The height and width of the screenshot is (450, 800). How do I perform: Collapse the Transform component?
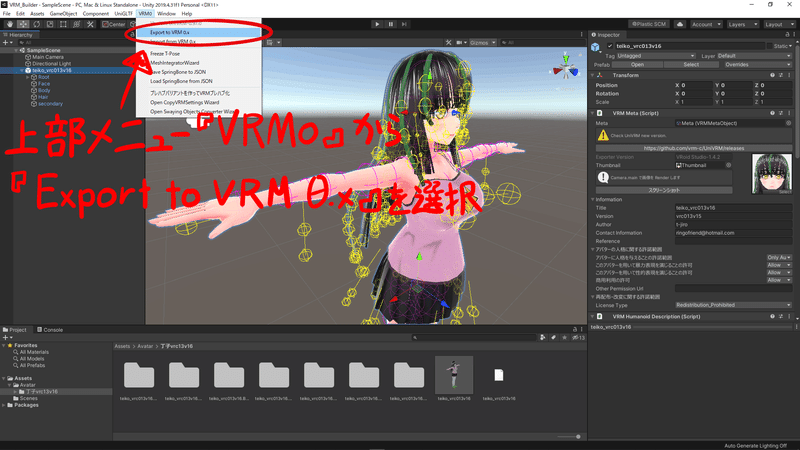[x=593, y=76]
